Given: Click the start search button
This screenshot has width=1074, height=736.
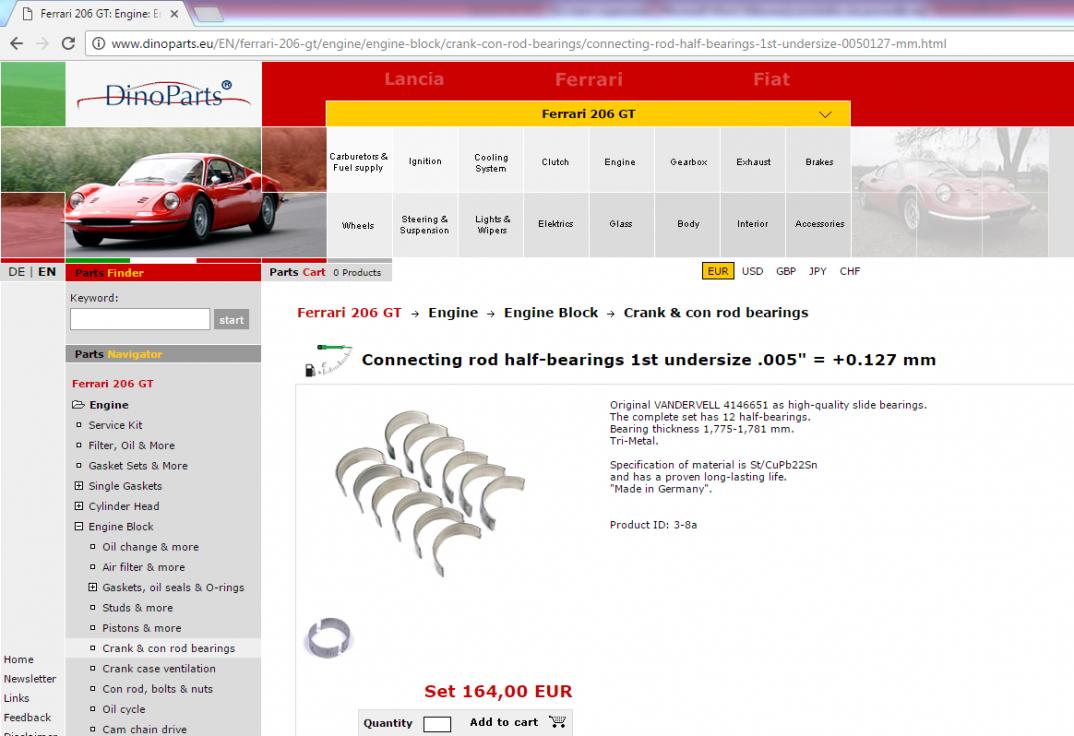Looking at the screenshot, I should [x=232, y=320].
